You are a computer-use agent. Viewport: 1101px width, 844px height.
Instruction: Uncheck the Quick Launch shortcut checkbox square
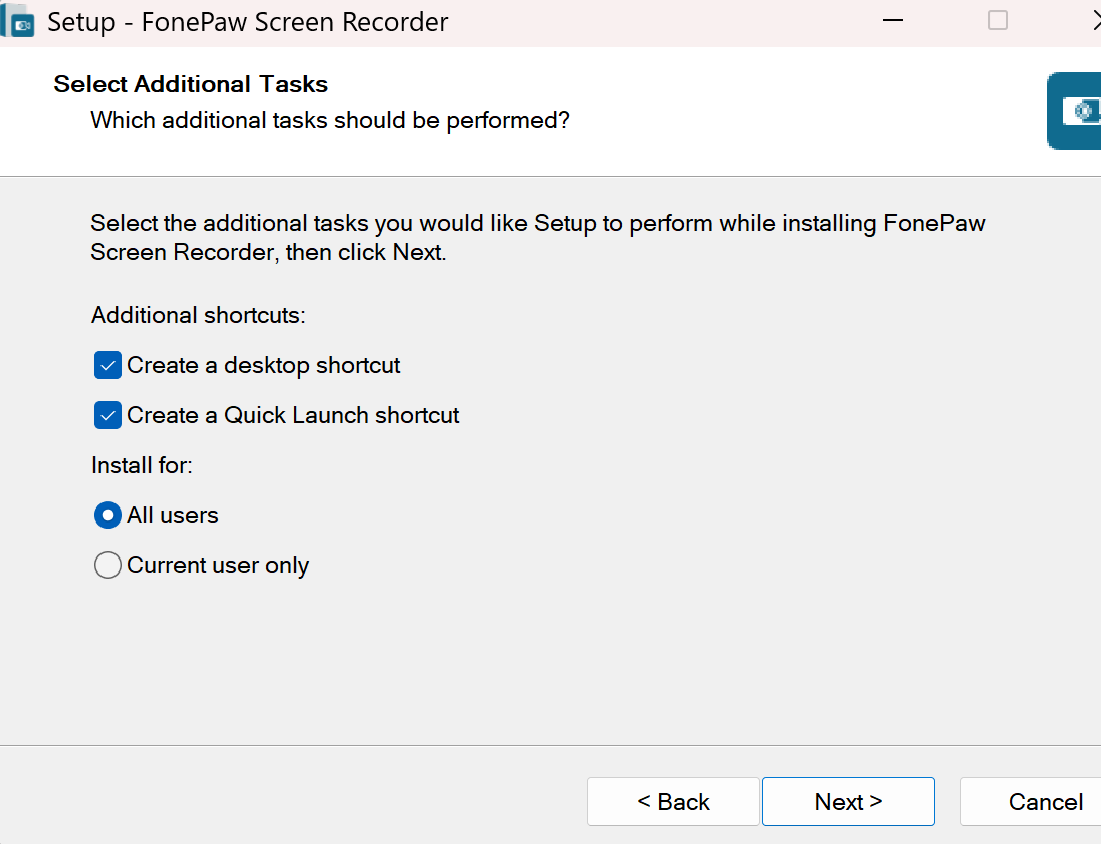(x=107, y=416)
